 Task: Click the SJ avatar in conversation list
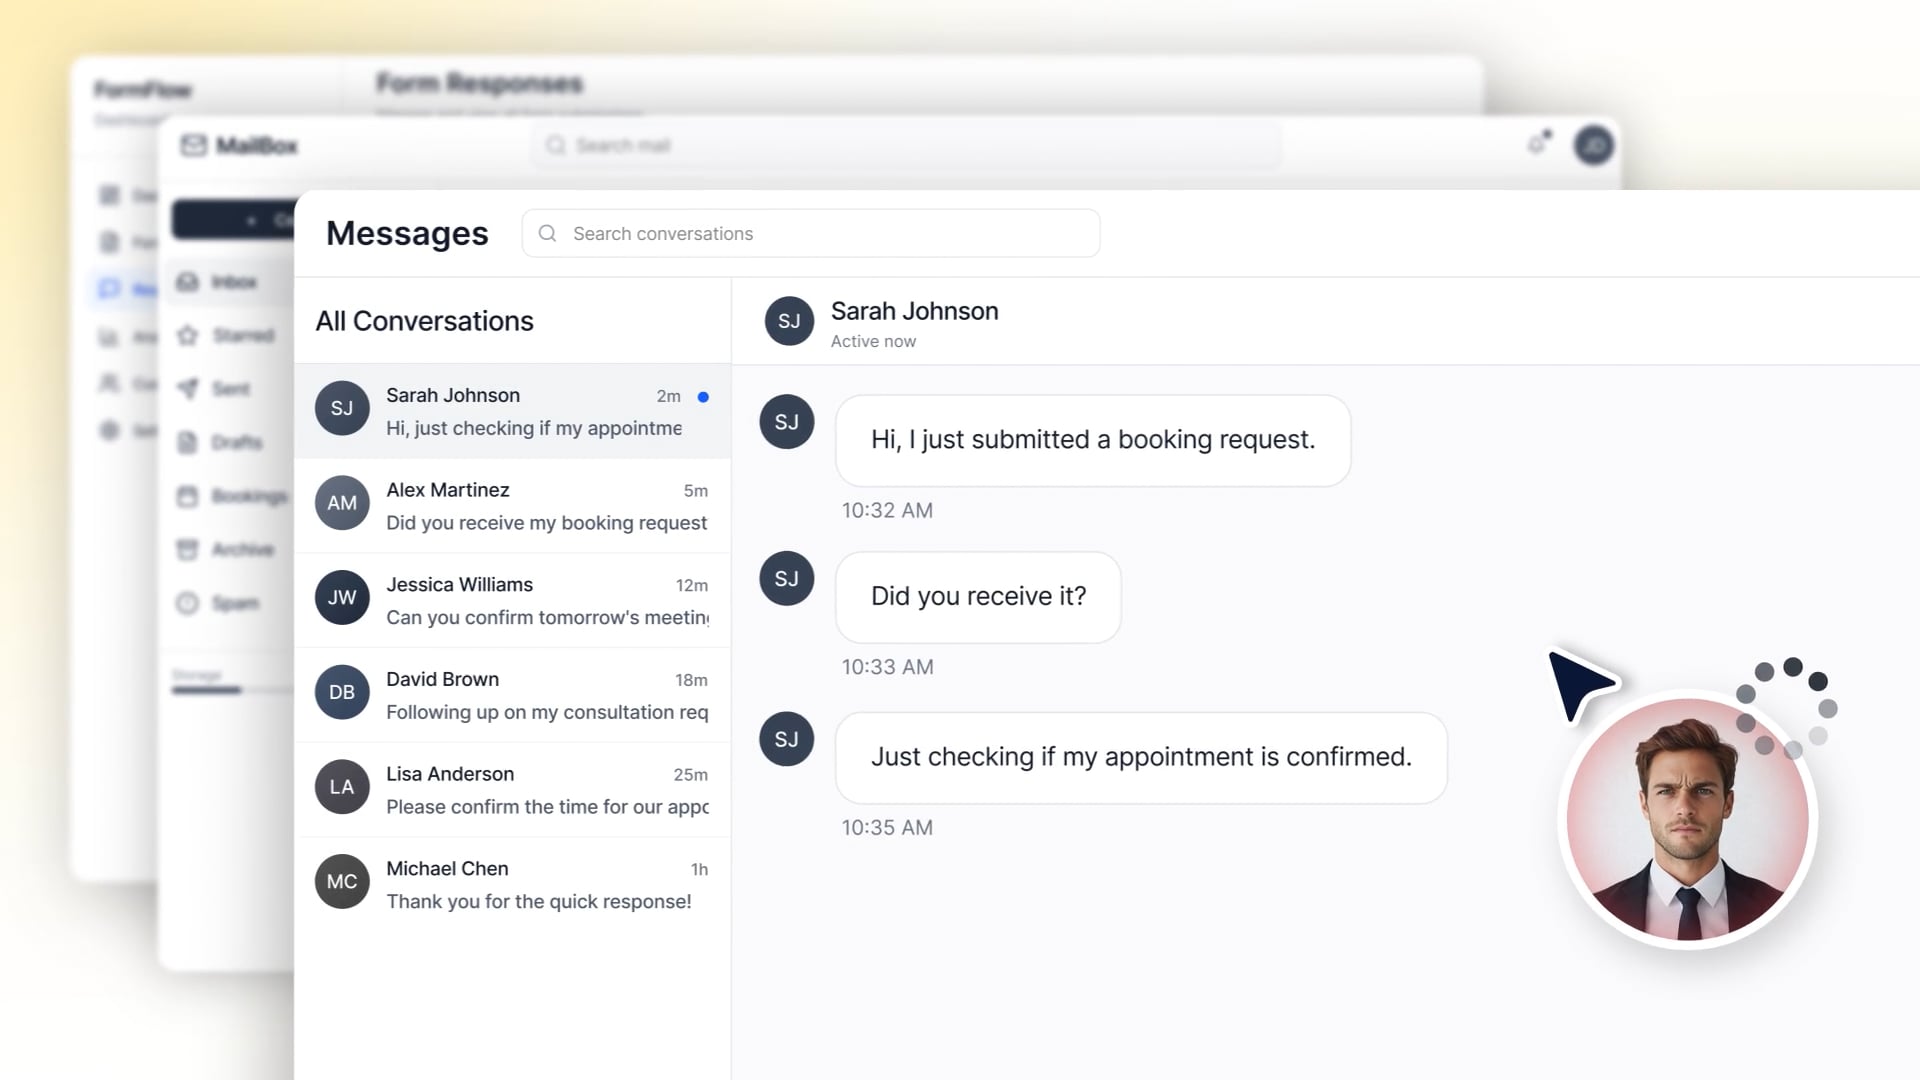point(342,408)
